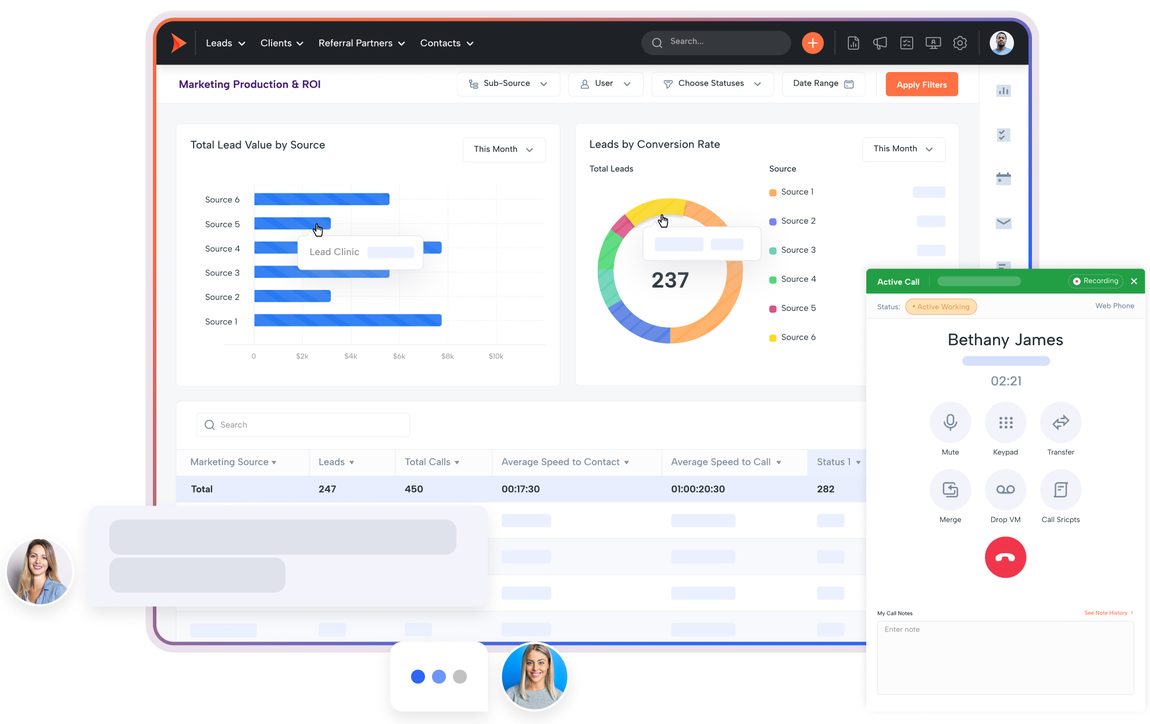This screenshot has height=724, width=1150.
Task: Click the Total row label in table
Action: coord(202,489)
